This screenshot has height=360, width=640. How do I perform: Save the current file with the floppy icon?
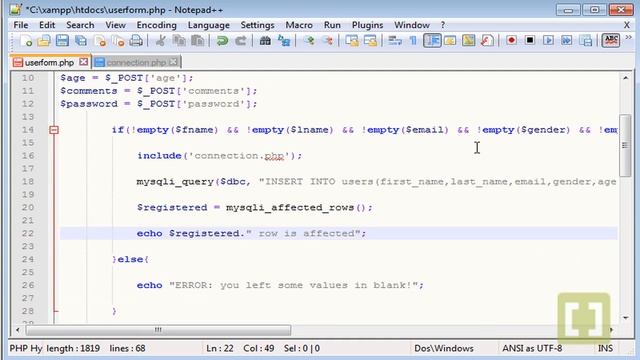click(x=62, y=41)
